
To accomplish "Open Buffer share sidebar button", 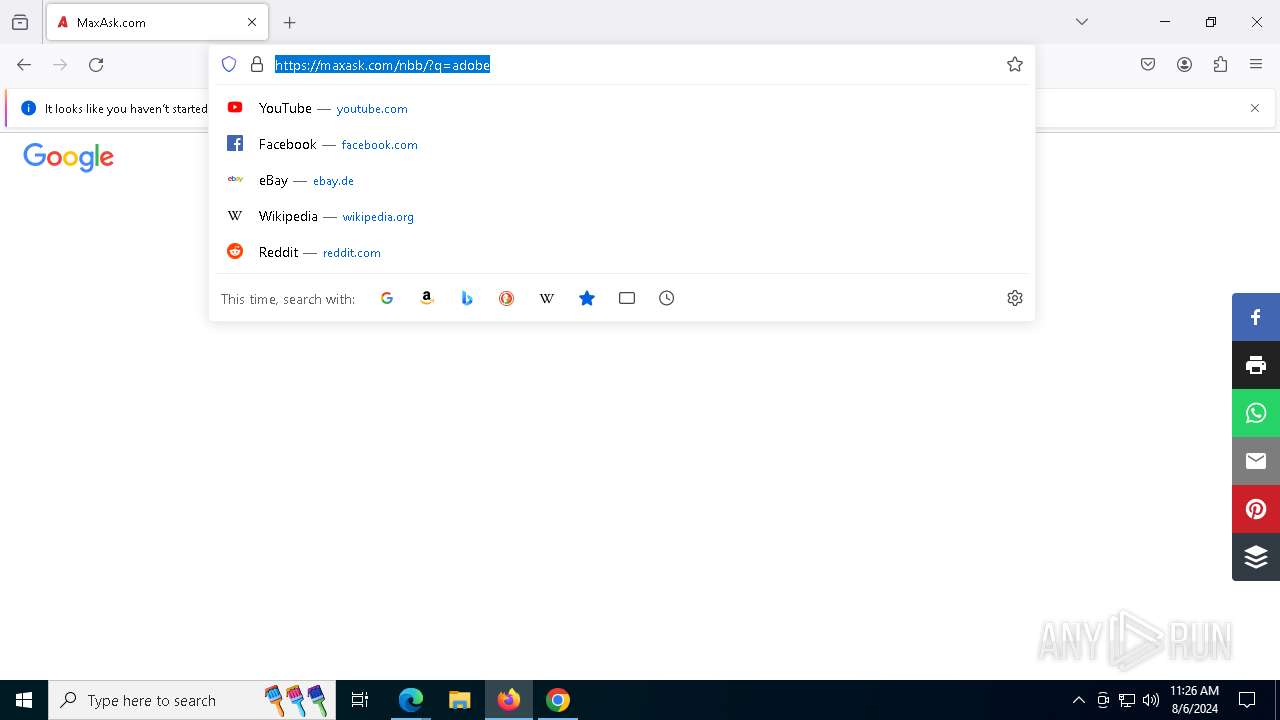I will click(1256, 557).
